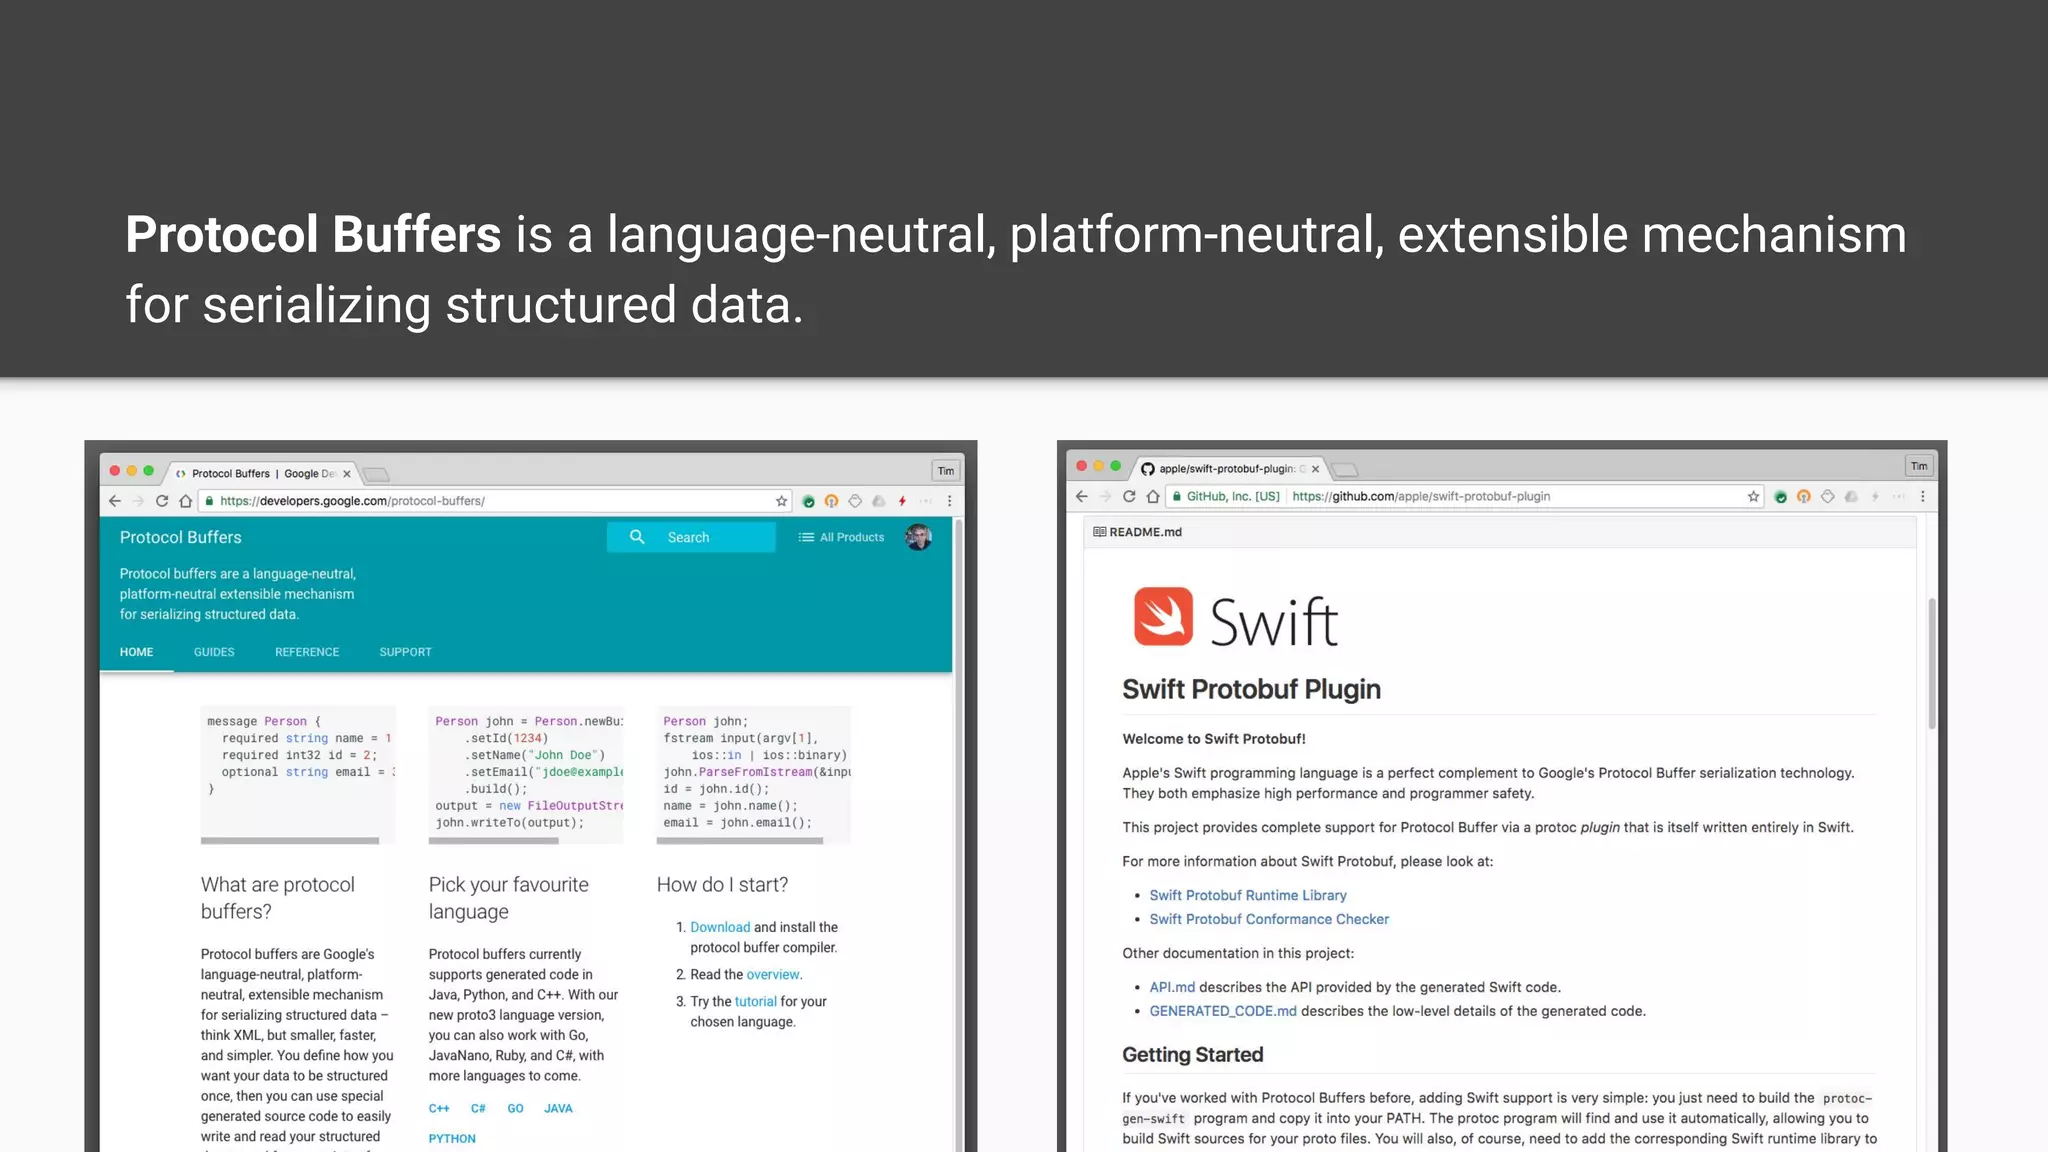Viewport: 2048px width, 1152px height.
Task: Click the GitHub page vertical scrollbar
Action: point(1932,664)
